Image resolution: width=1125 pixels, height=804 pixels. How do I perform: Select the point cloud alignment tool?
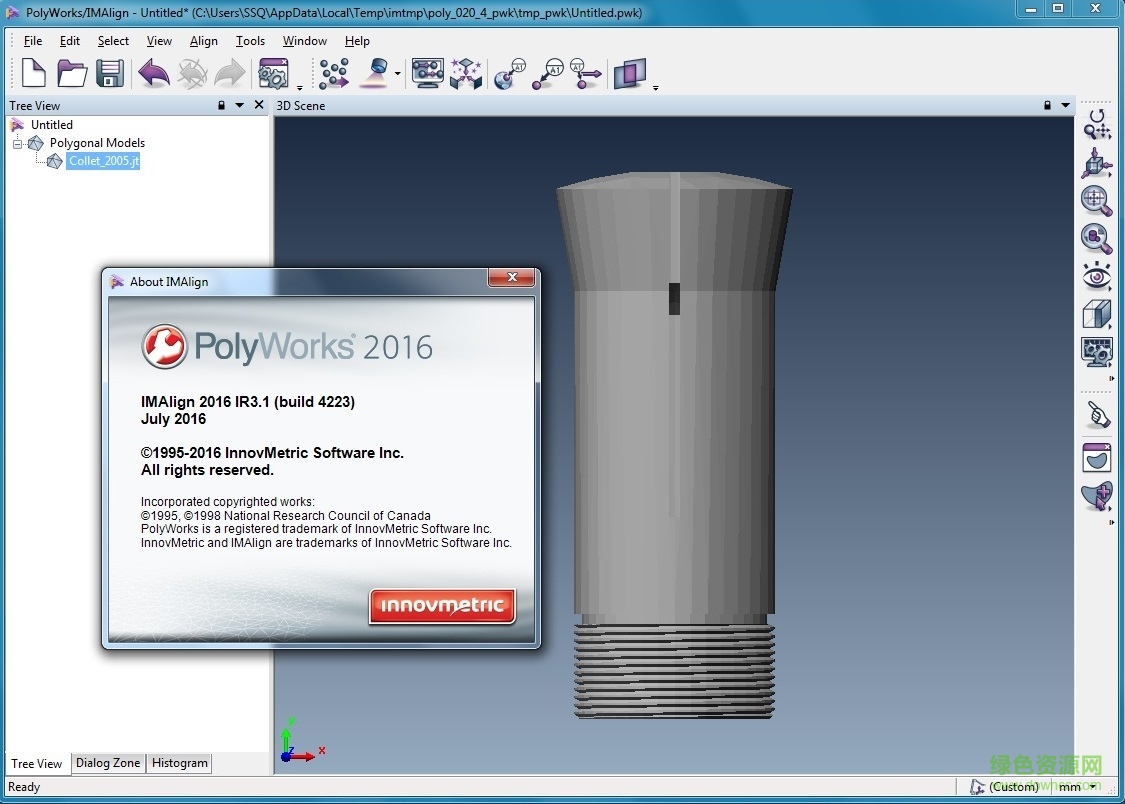(x=333, y=73)
